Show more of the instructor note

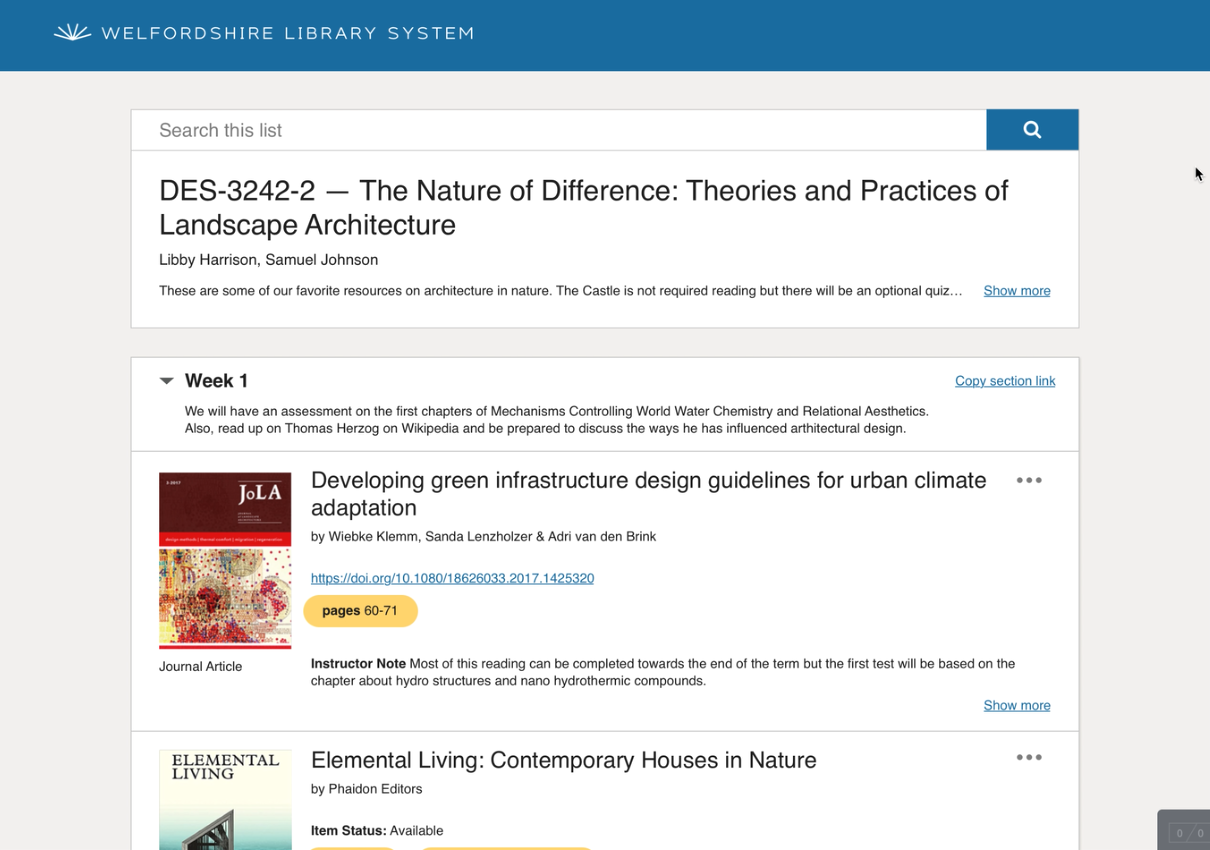pos(1017,705)
